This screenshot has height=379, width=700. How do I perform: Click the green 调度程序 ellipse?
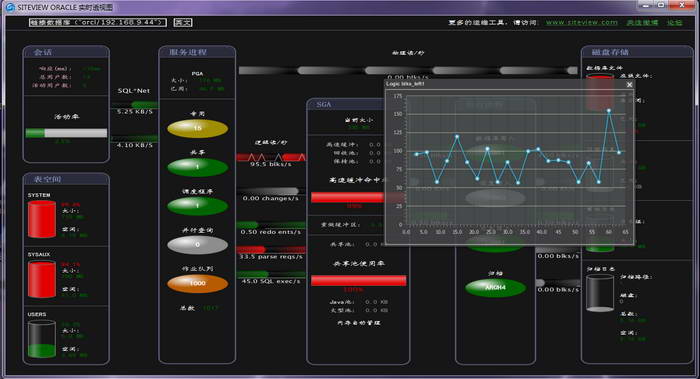tap(197, 205)
